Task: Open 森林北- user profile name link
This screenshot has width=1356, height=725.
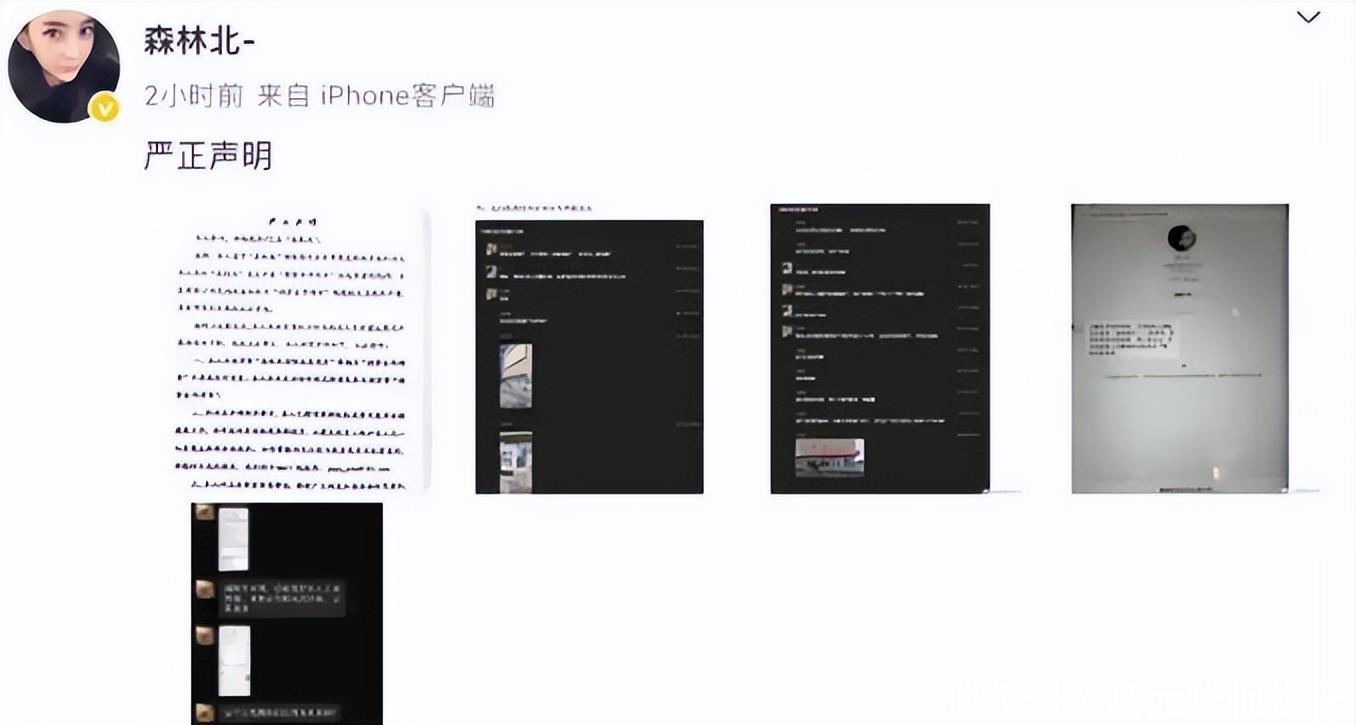Action: point(201,41)
